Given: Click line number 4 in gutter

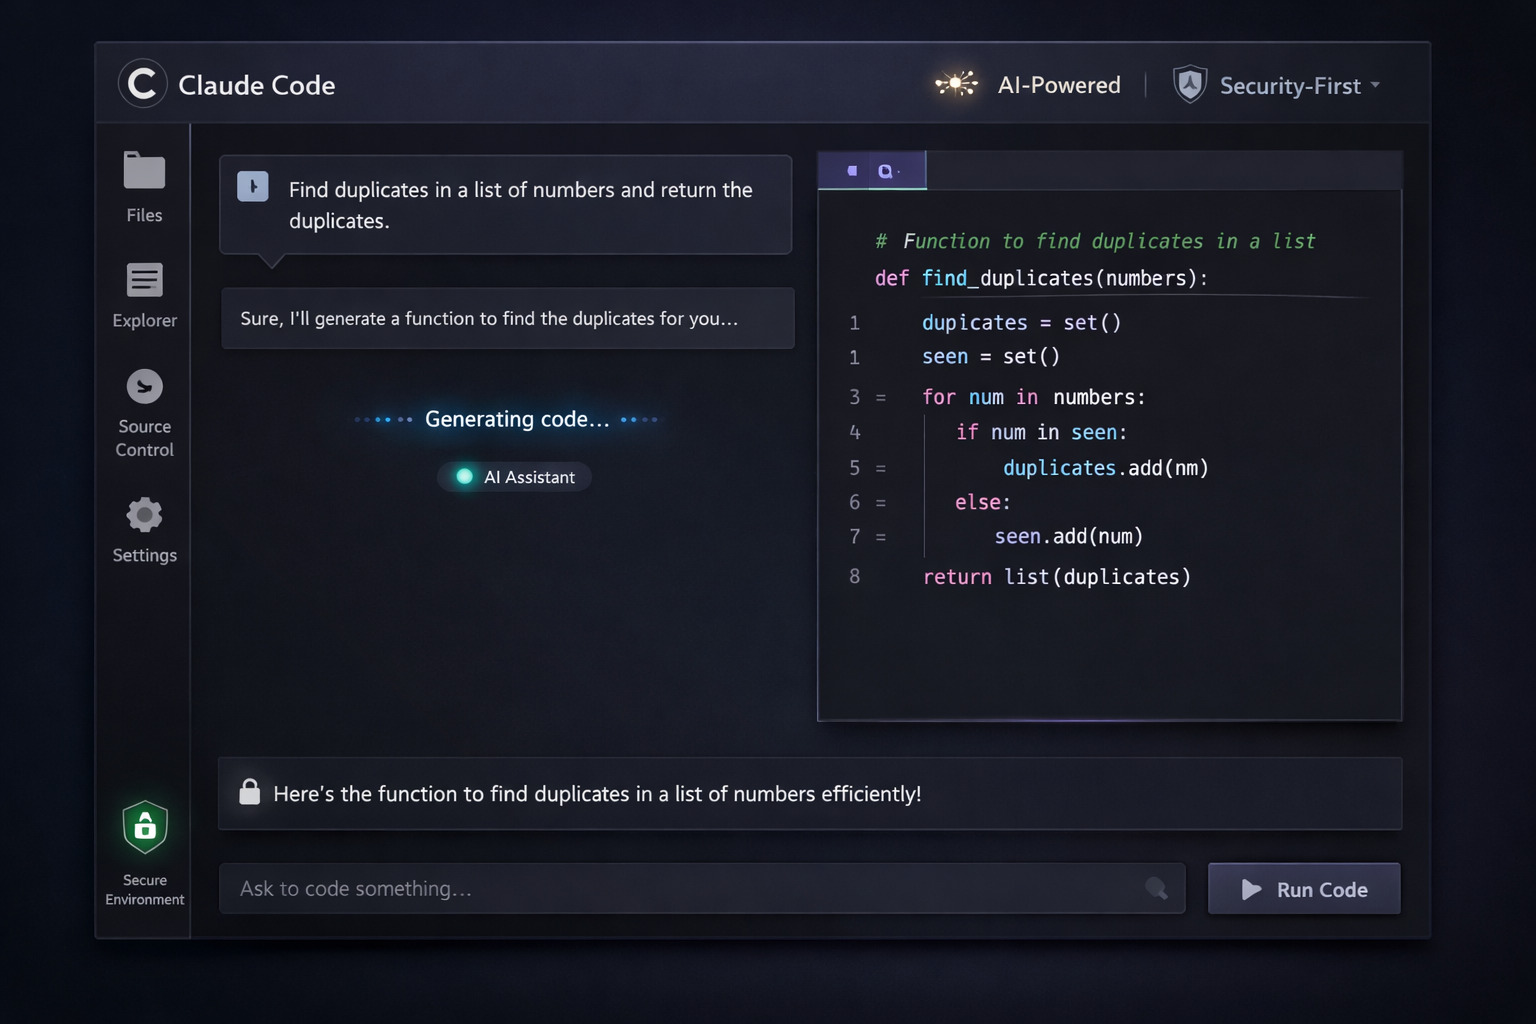Looking at the screenshot, I should click(855, 432).
